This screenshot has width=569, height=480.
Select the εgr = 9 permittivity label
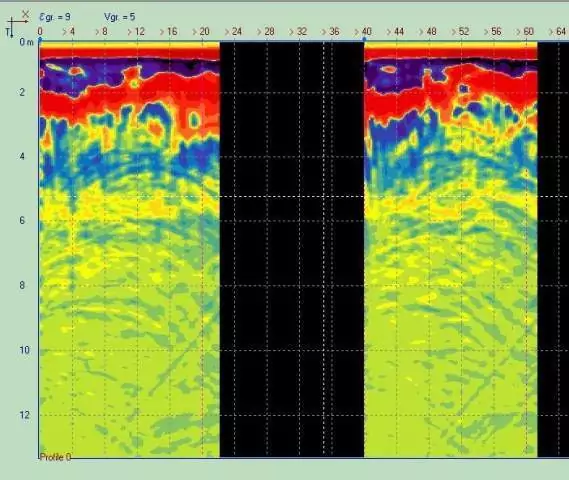tap(55, 17)
